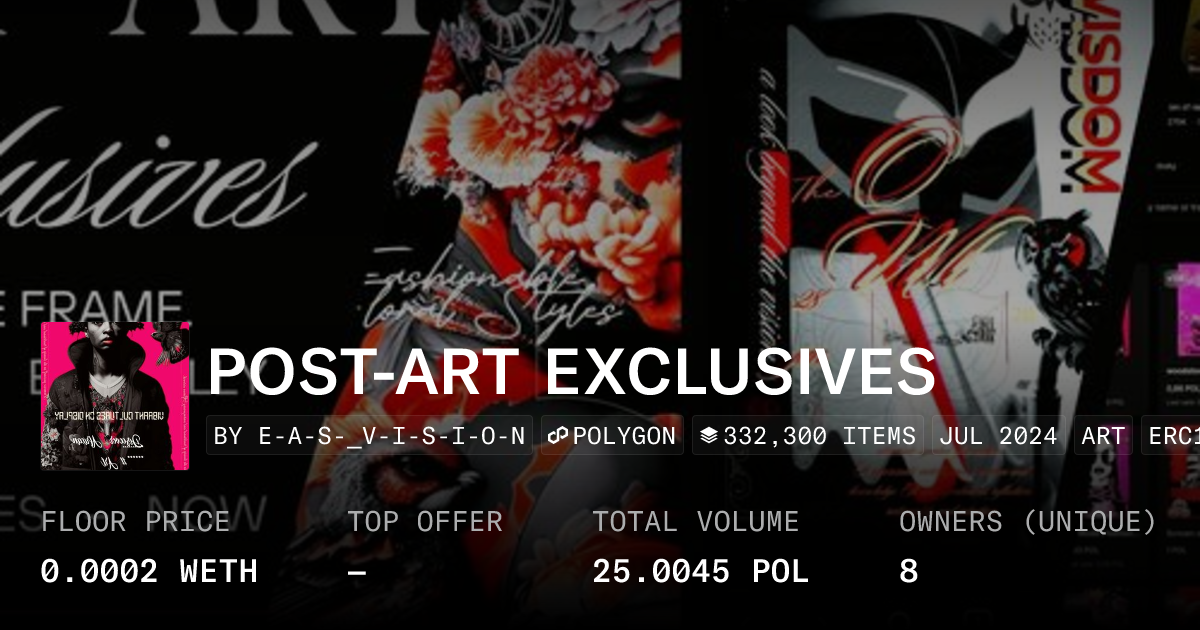Click the POST-ART EXCLUSIVES collection title

click(571, 372)
